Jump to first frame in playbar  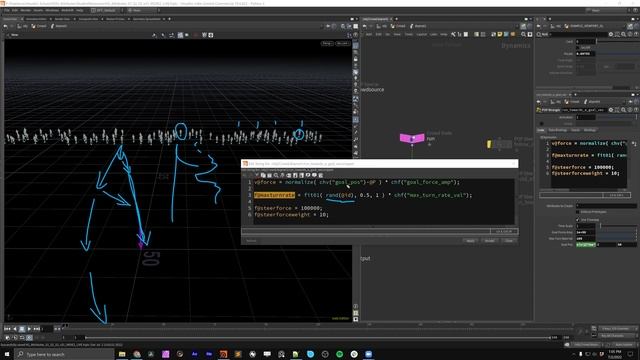click(x=7, y=329)
